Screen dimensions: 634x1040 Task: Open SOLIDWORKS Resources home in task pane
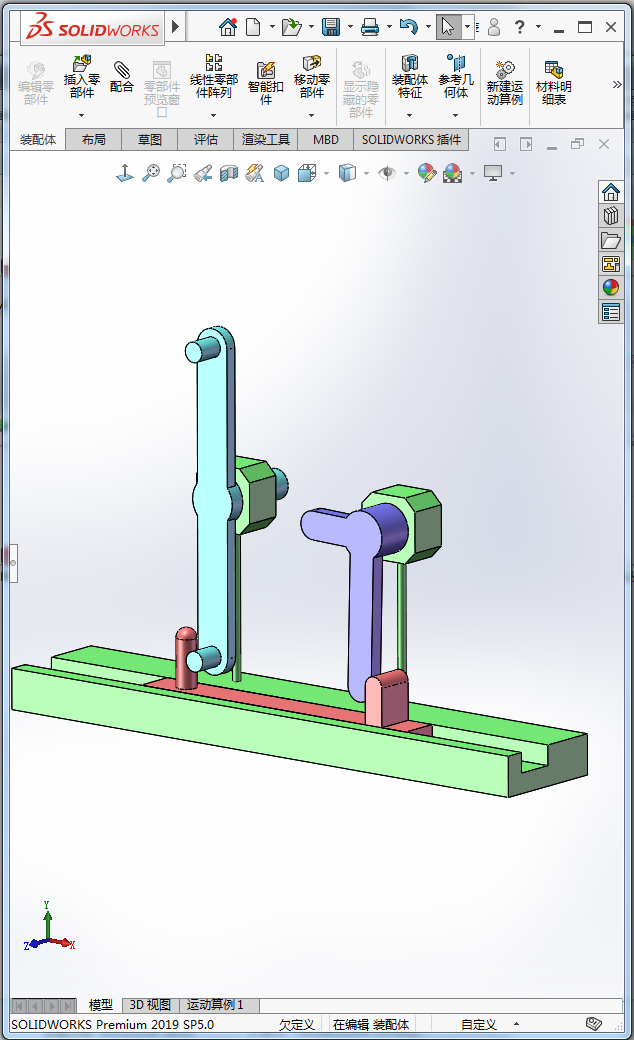(x=611, y=192)
